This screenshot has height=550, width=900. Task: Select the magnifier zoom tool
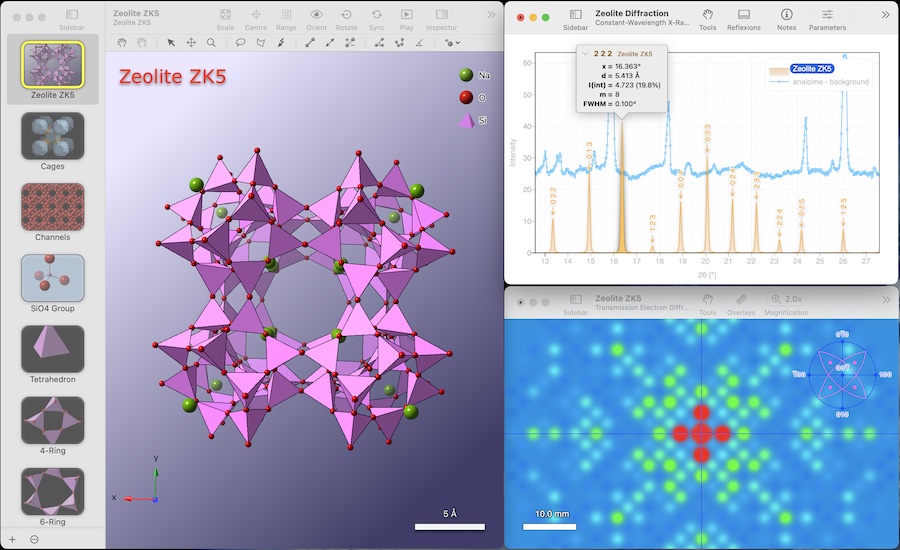click(x=211, y=42)
